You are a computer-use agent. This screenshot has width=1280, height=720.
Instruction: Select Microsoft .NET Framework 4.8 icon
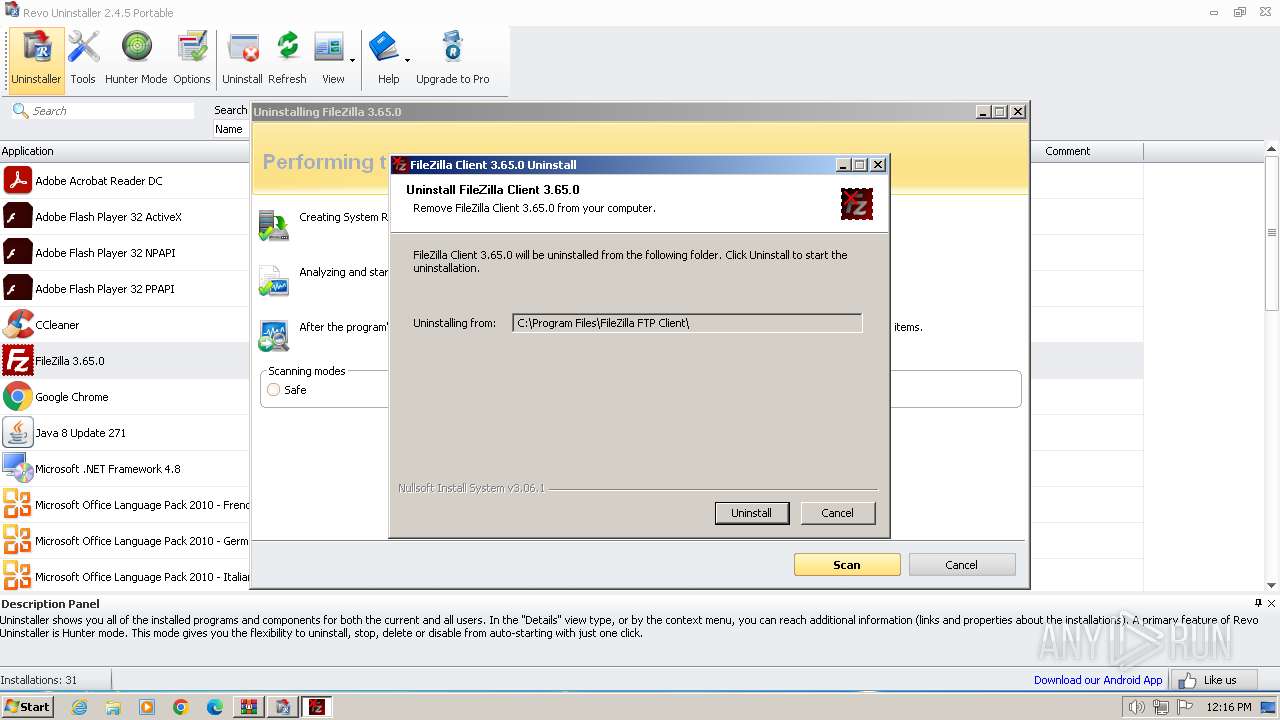tap(18, 469)
